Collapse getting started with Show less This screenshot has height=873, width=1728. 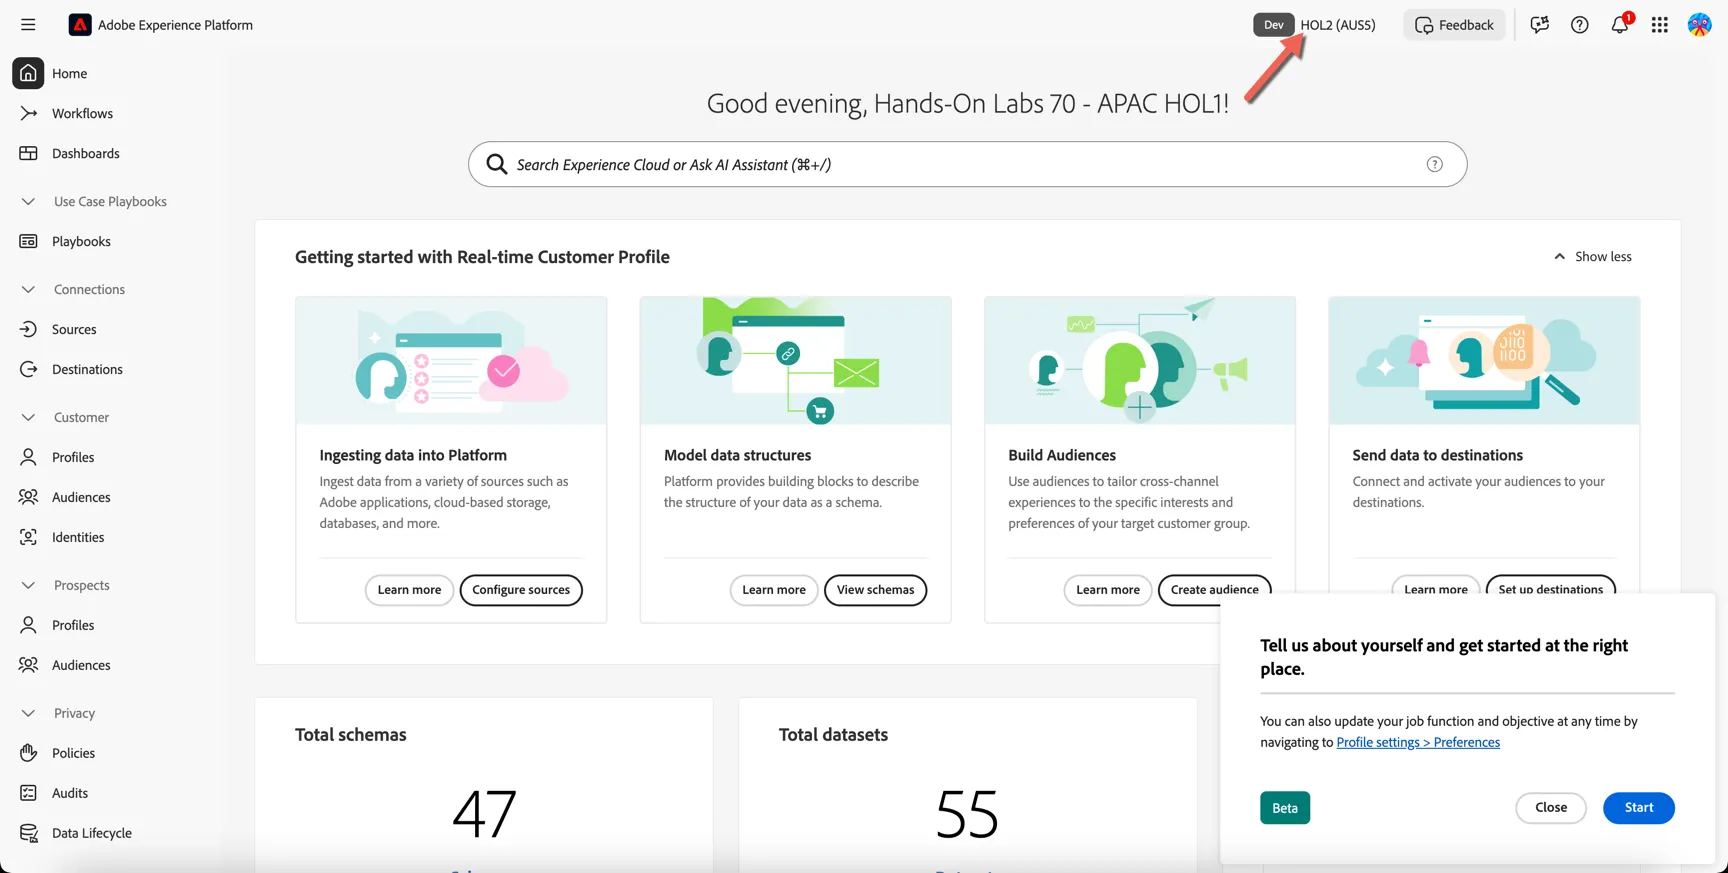tap(1592, 257)
